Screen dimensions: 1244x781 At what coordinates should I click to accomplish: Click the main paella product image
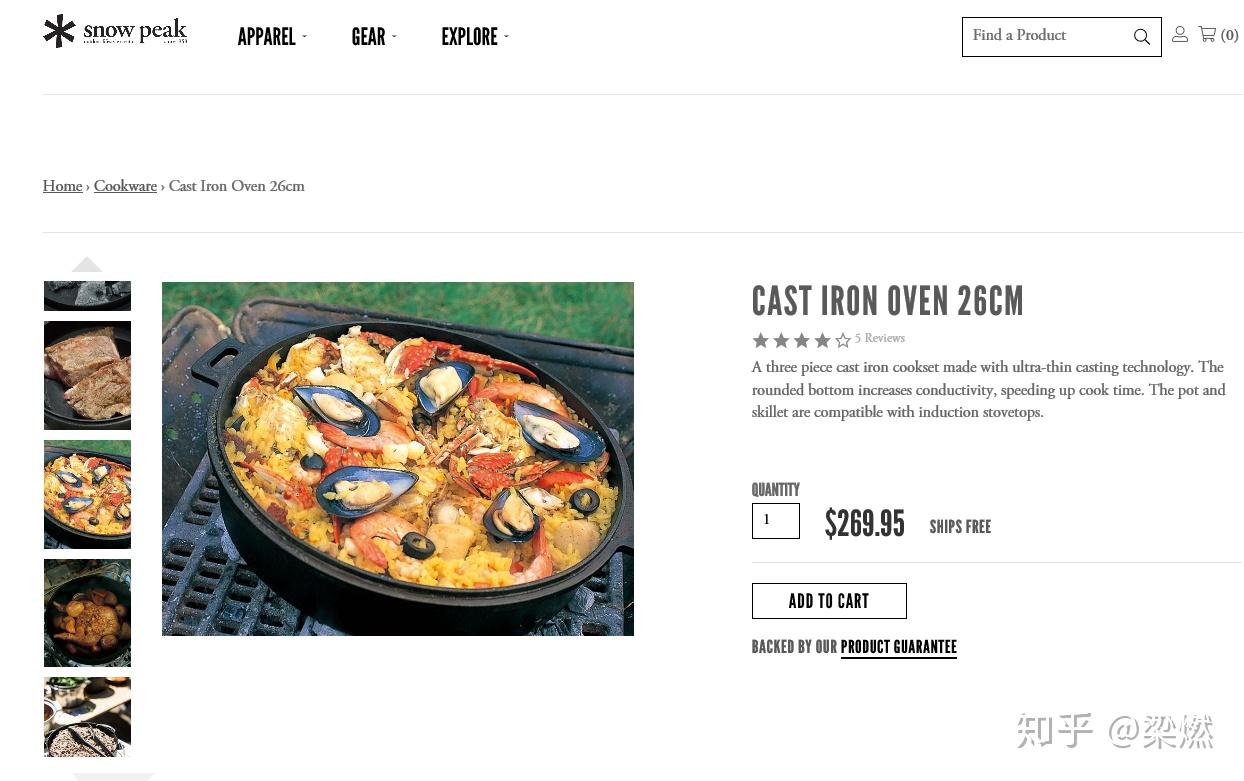tap(398, 459)
